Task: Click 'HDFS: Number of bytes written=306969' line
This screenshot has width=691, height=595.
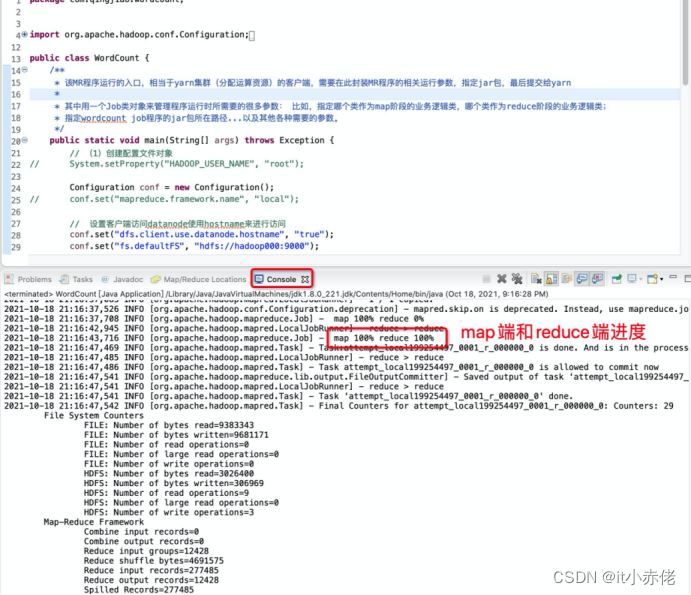Action: (174, 483)
